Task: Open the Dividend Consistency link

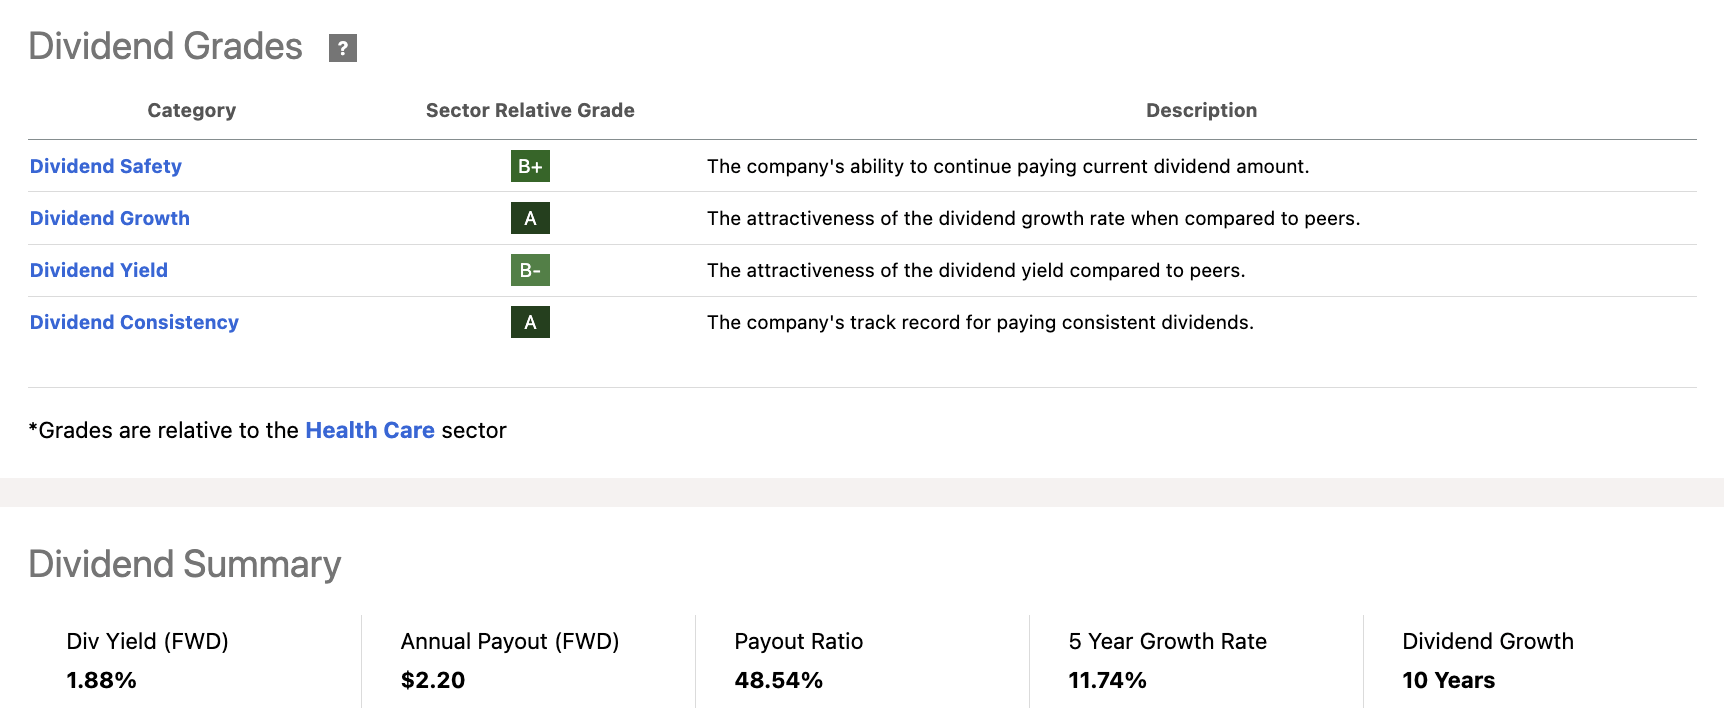Action: 134,322
